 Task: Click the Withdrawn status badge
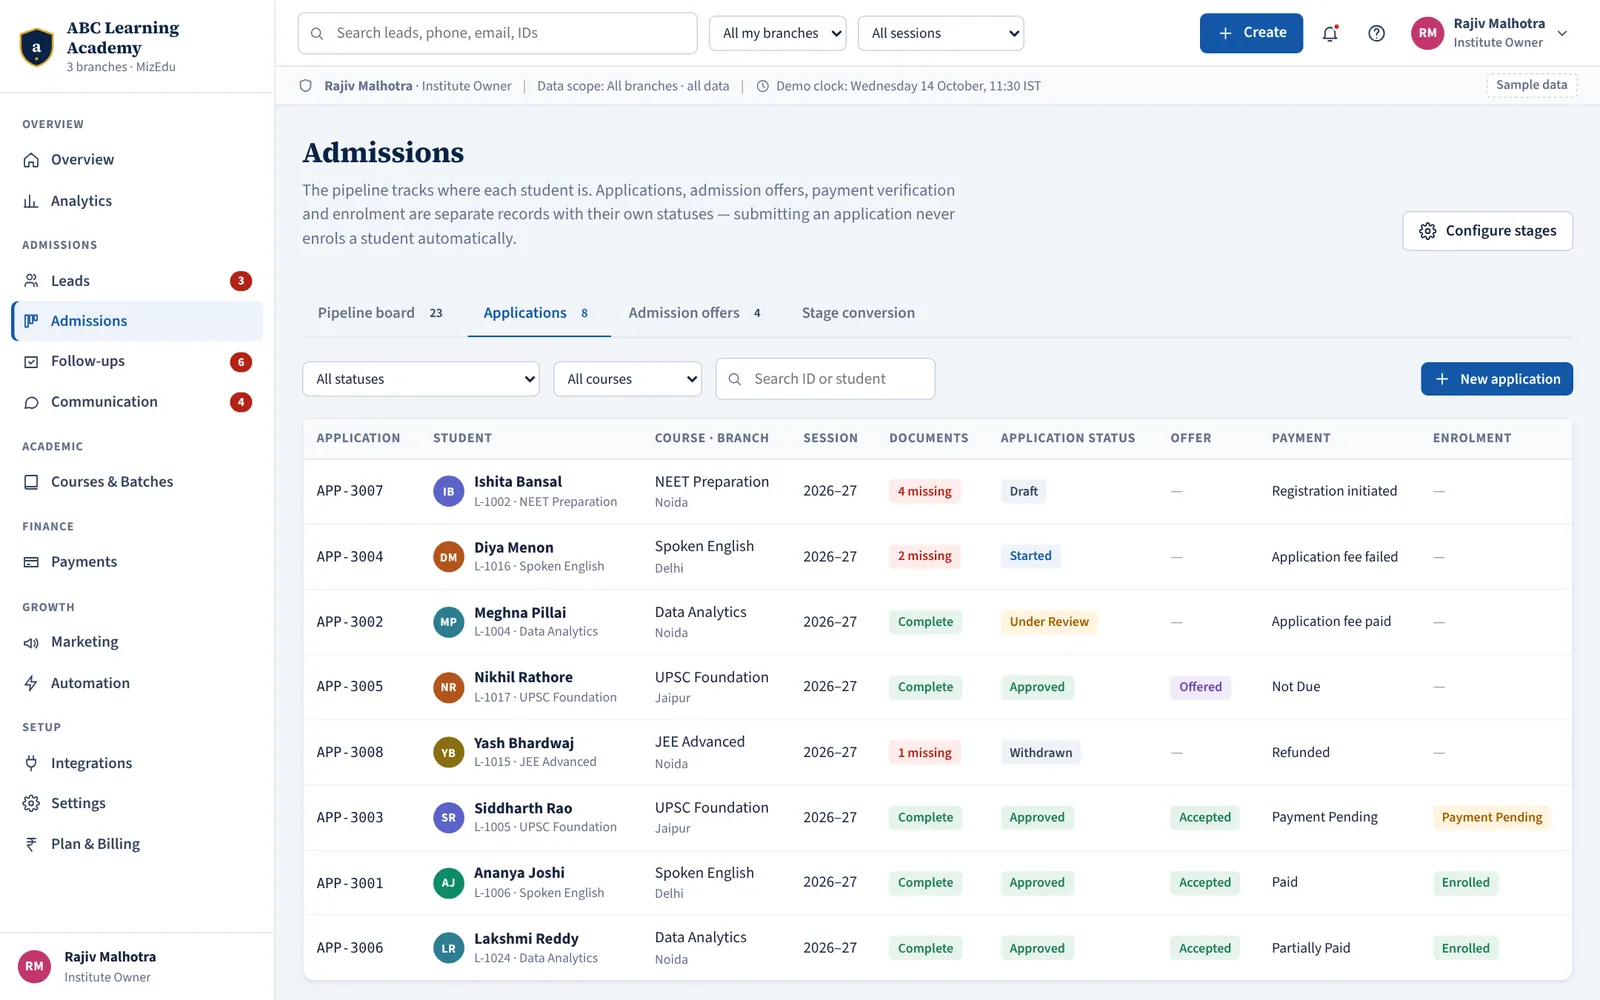[1040, 753]
